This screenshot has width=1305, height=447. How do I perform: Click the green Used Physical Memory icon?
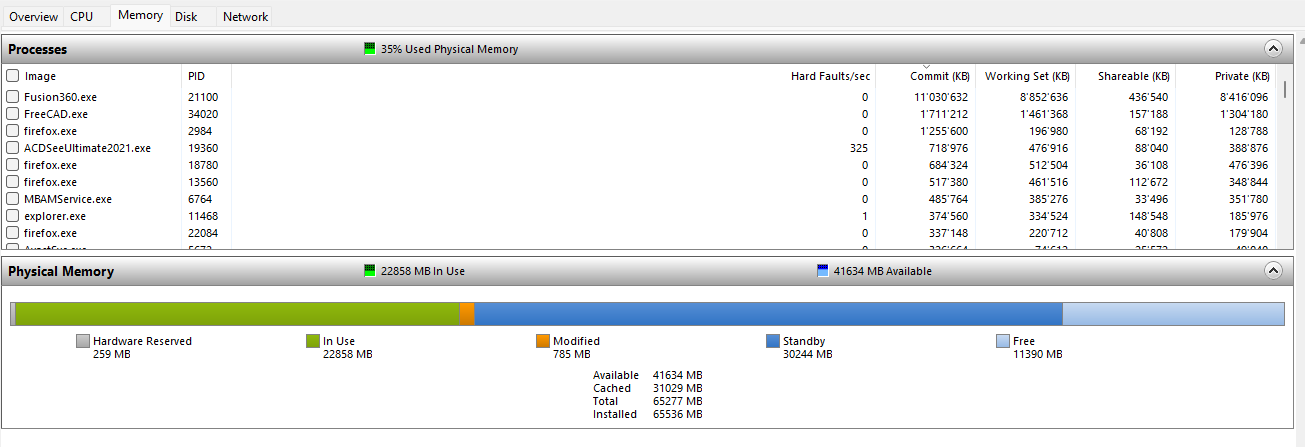(x=370, y=49)
